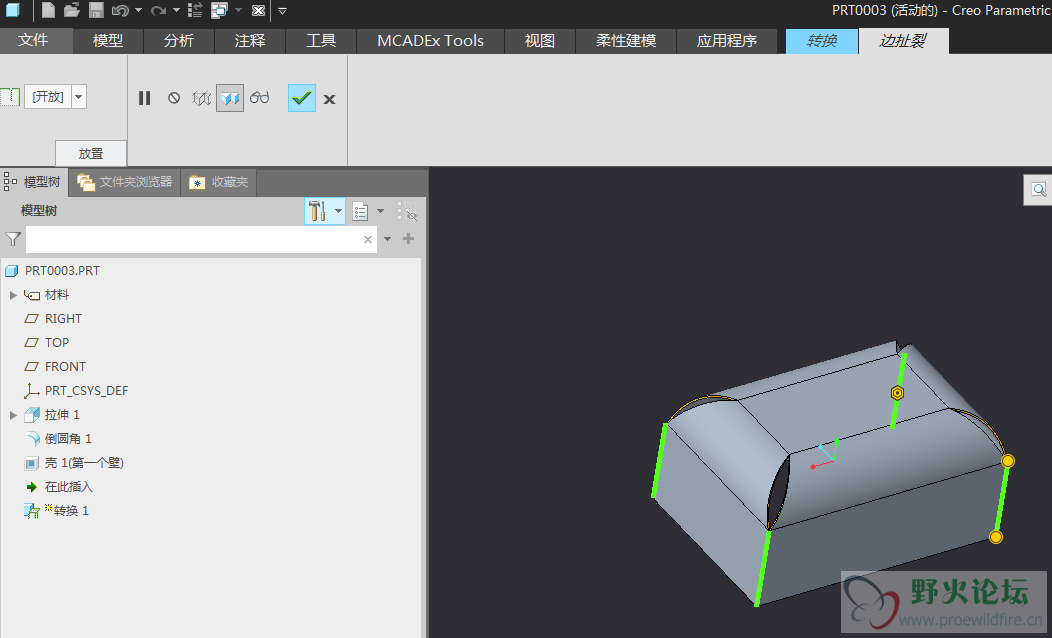This screenshot has width=1052, height=638.
Task: Open the Windows list dropdown arrow
Action: (x=238, y=10)
